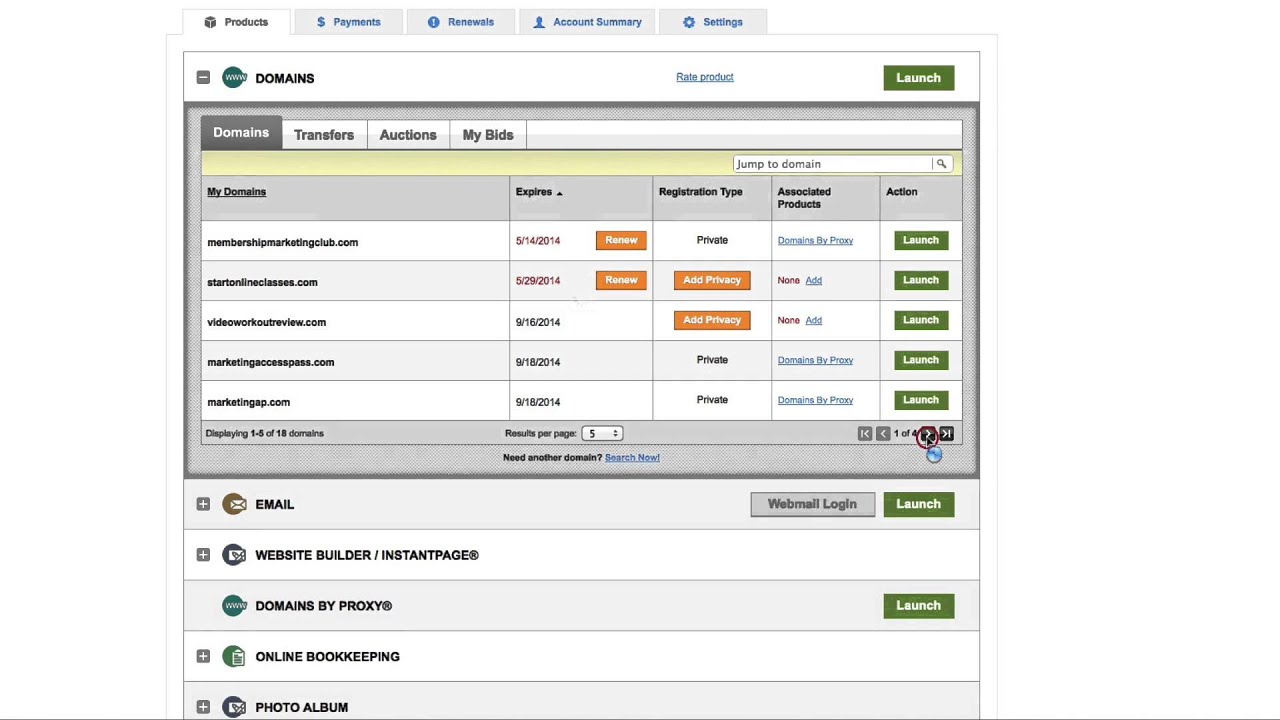The height and width of the screenshot is (720, 1280).
Task: Click the DOMAINS www globe icon
Action: tap(234, 77)
